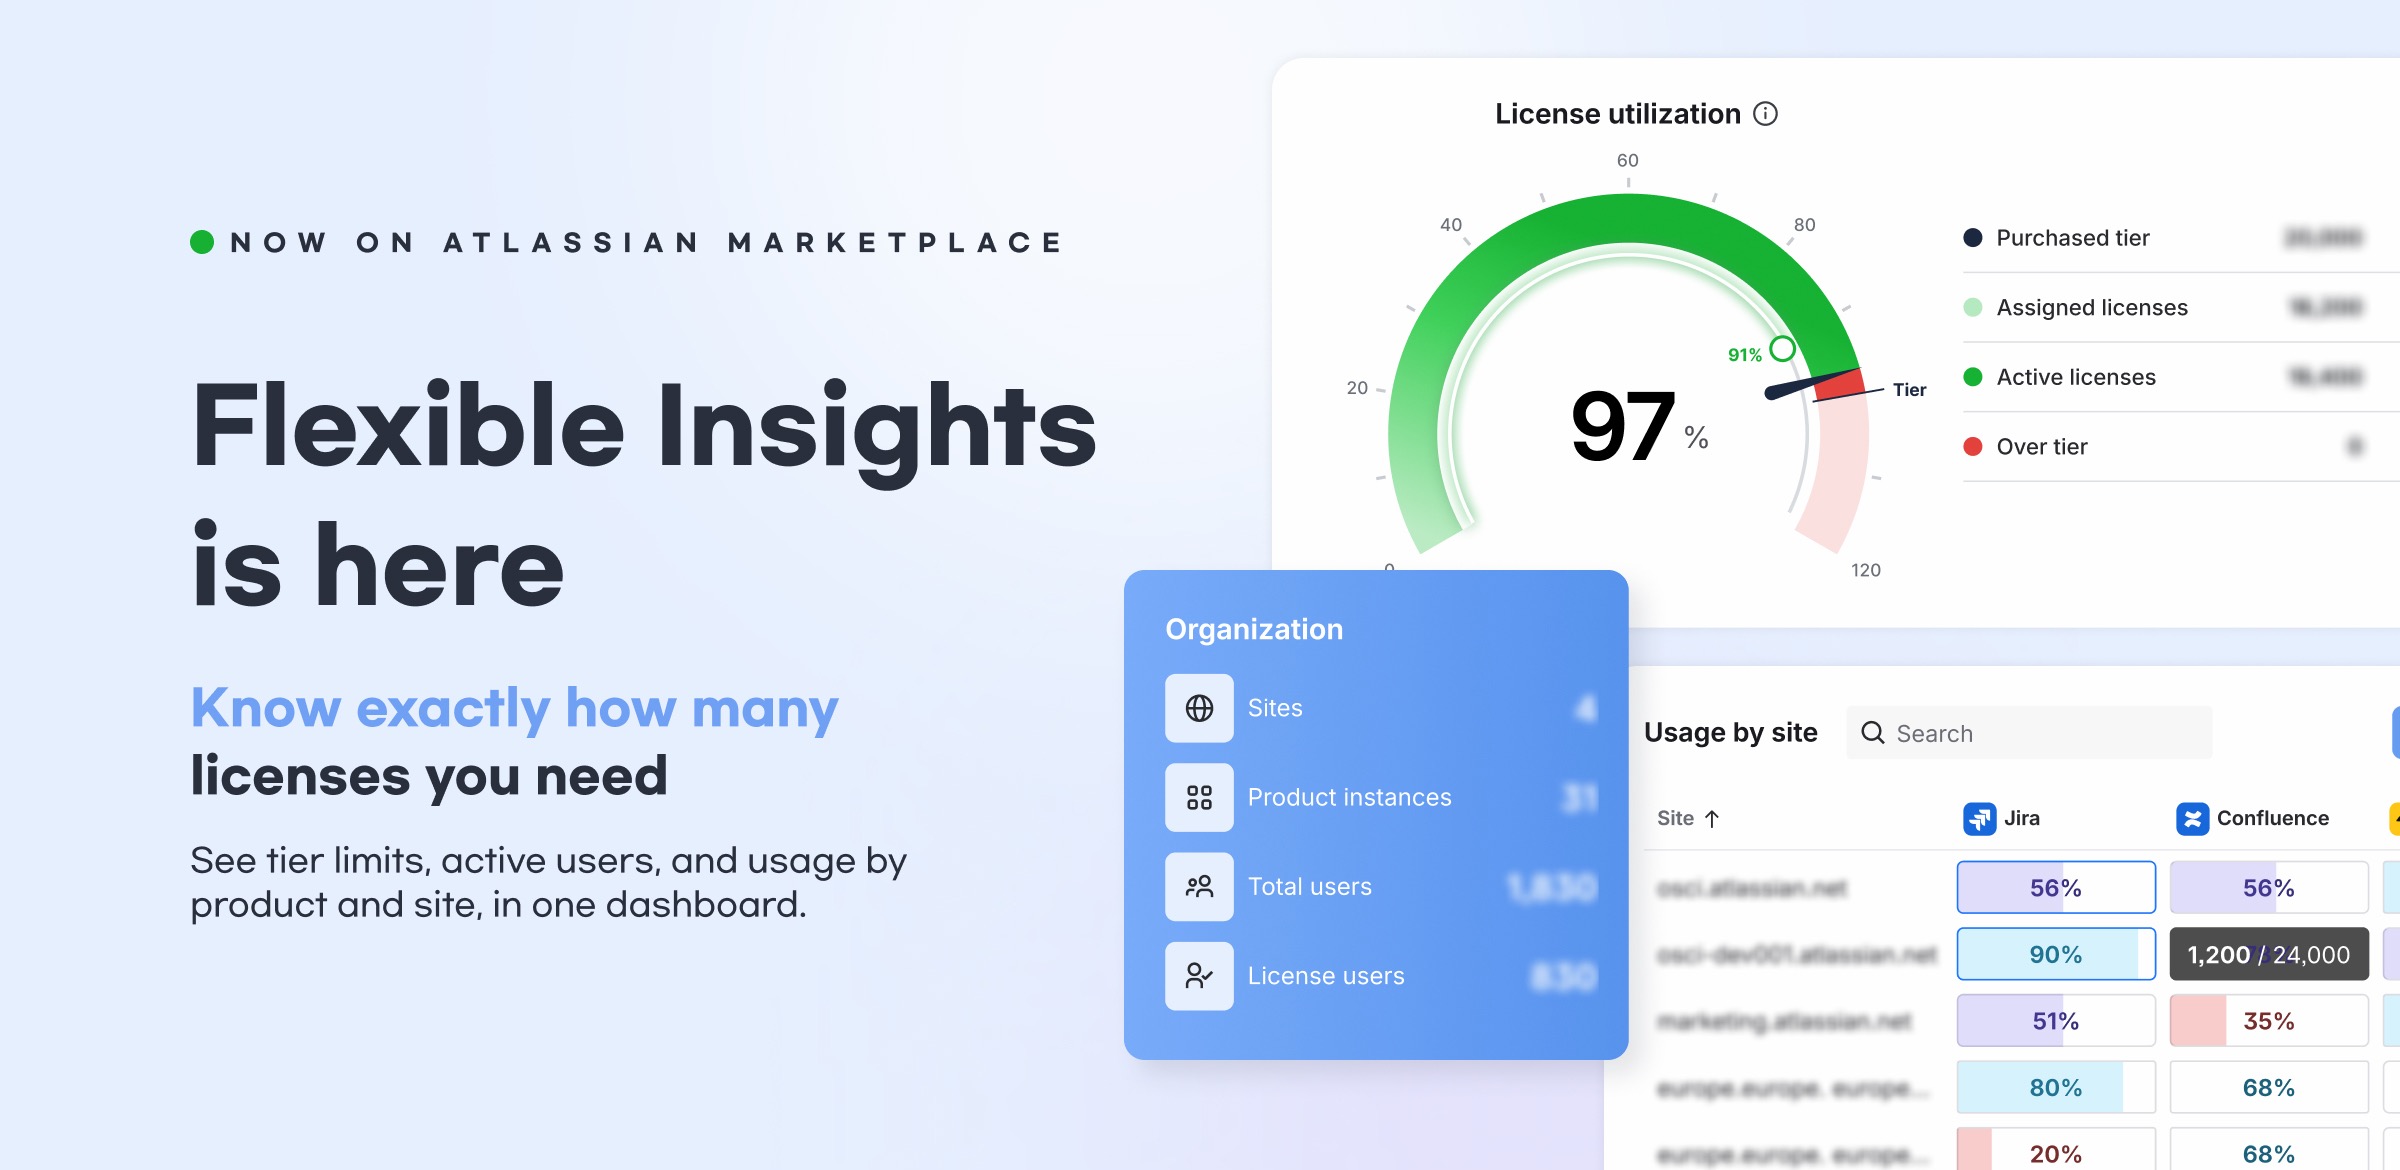Select the Jira 90% usage cell
The image size is (2400, 1170).
point(2056,954)
